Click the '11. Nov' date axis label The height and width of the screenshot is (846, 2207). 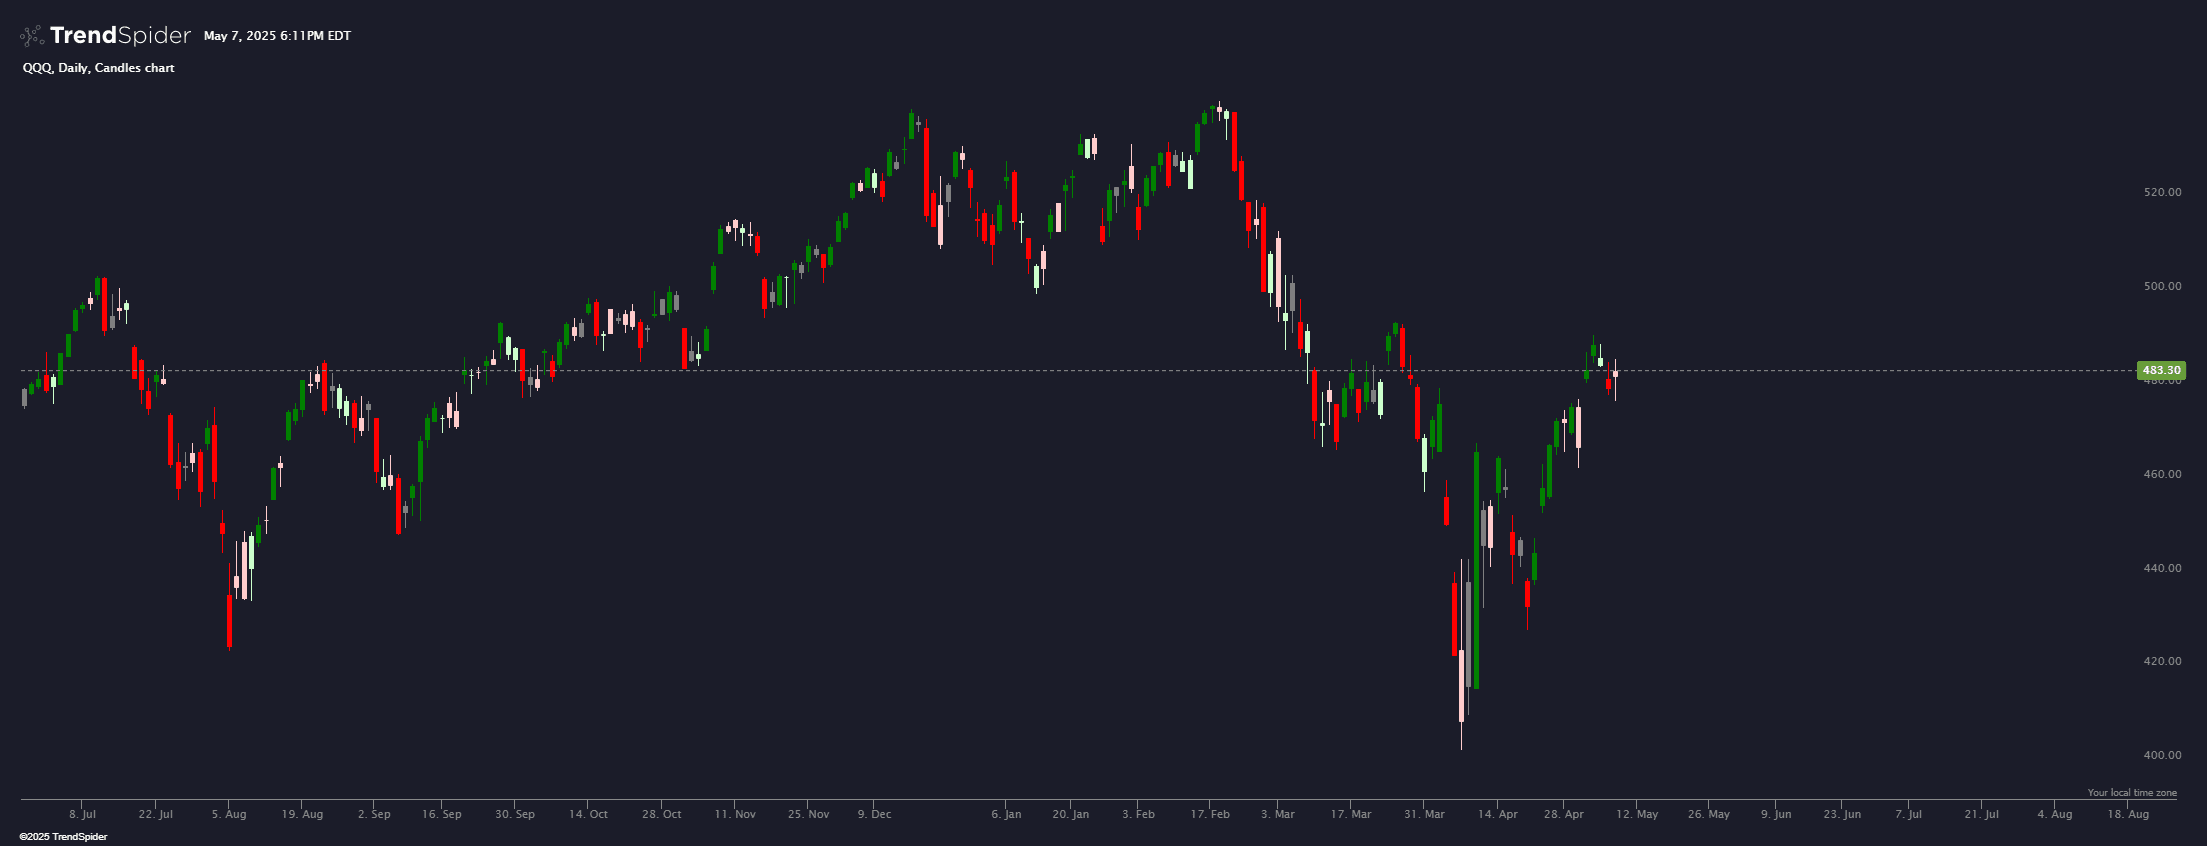[735, 814]
